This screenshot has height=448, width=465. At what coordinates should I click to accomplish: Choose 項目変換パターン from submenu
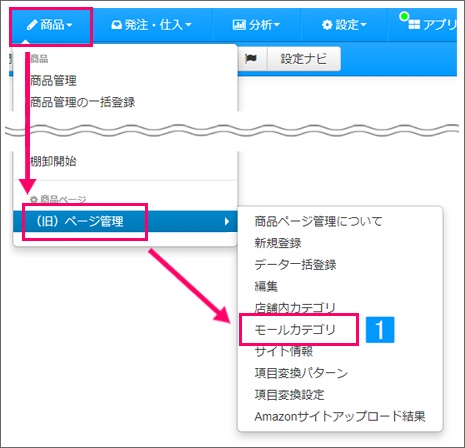pos(301,373)
